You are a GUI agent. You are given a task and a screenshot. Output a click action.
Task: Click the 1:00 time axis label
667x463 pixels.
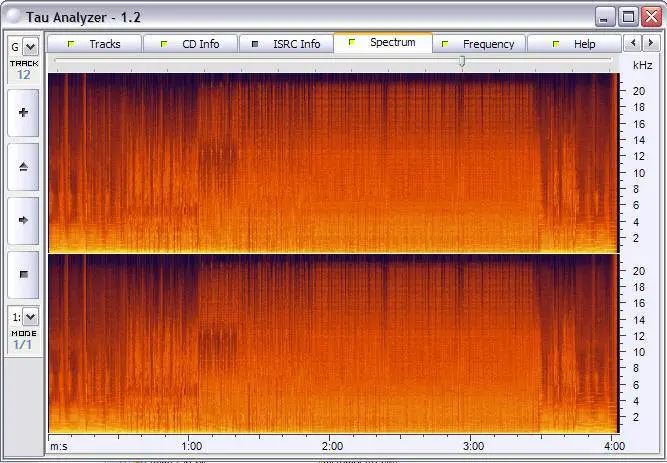pos(191,446)
